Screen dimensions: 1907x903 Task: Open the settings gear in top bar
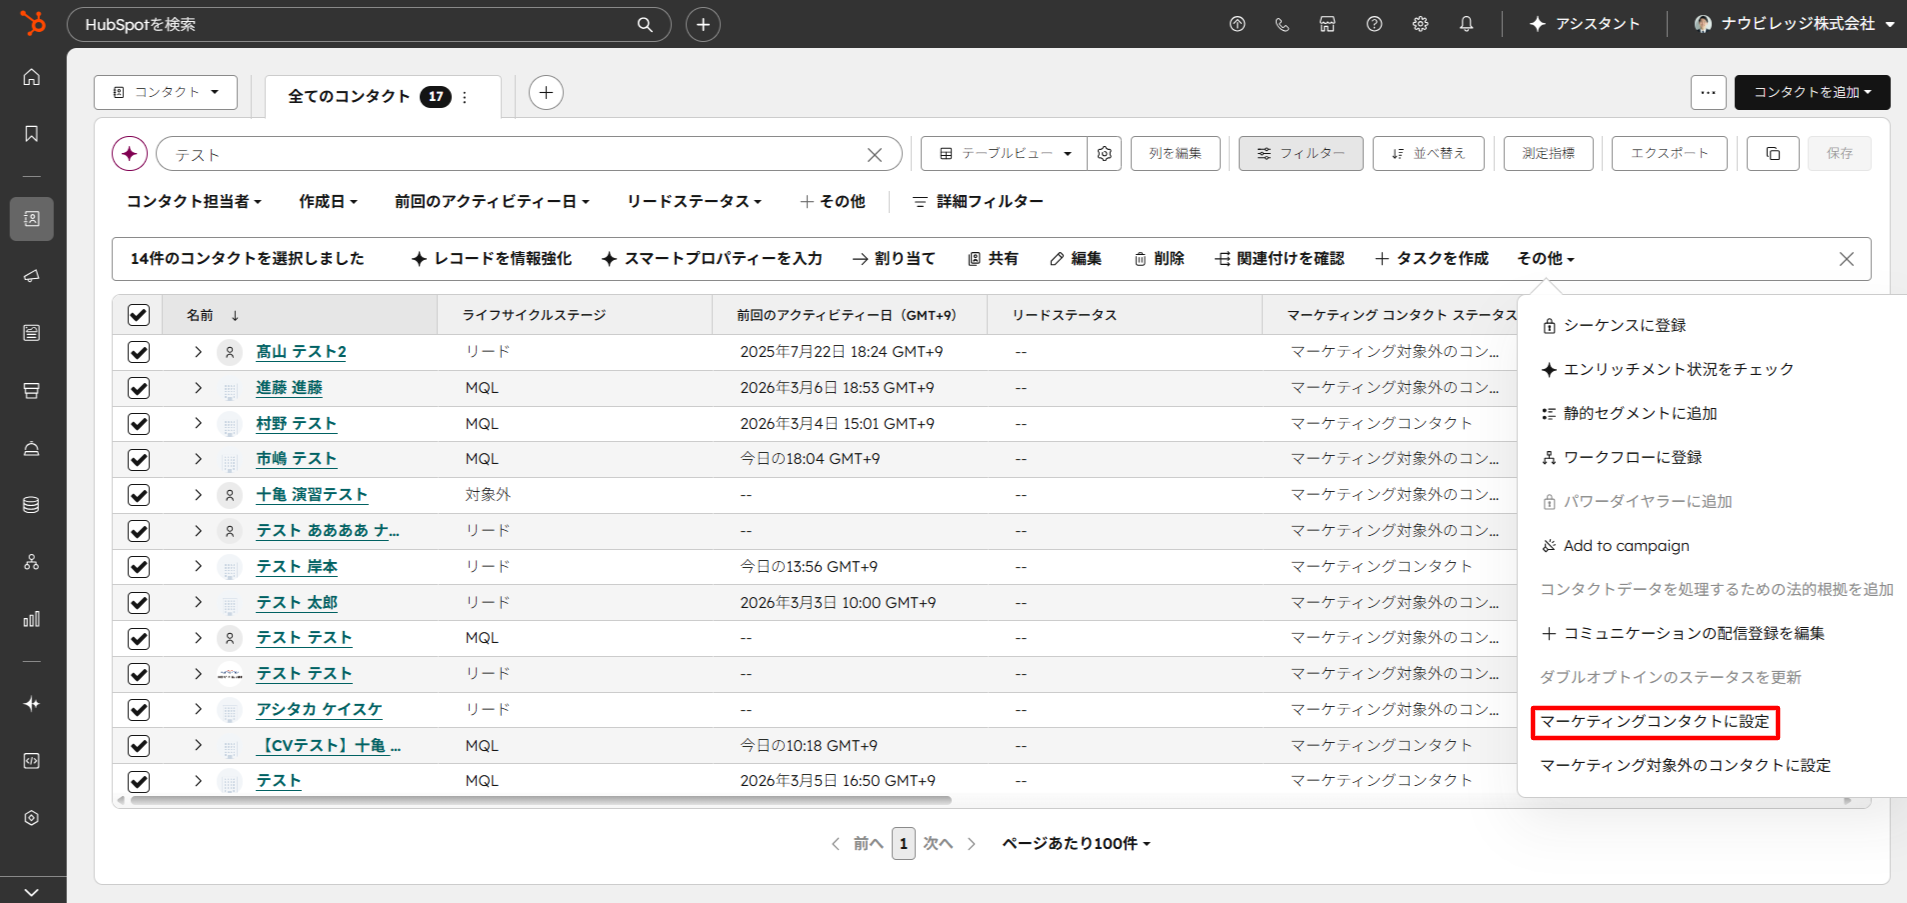point(1420,24)
